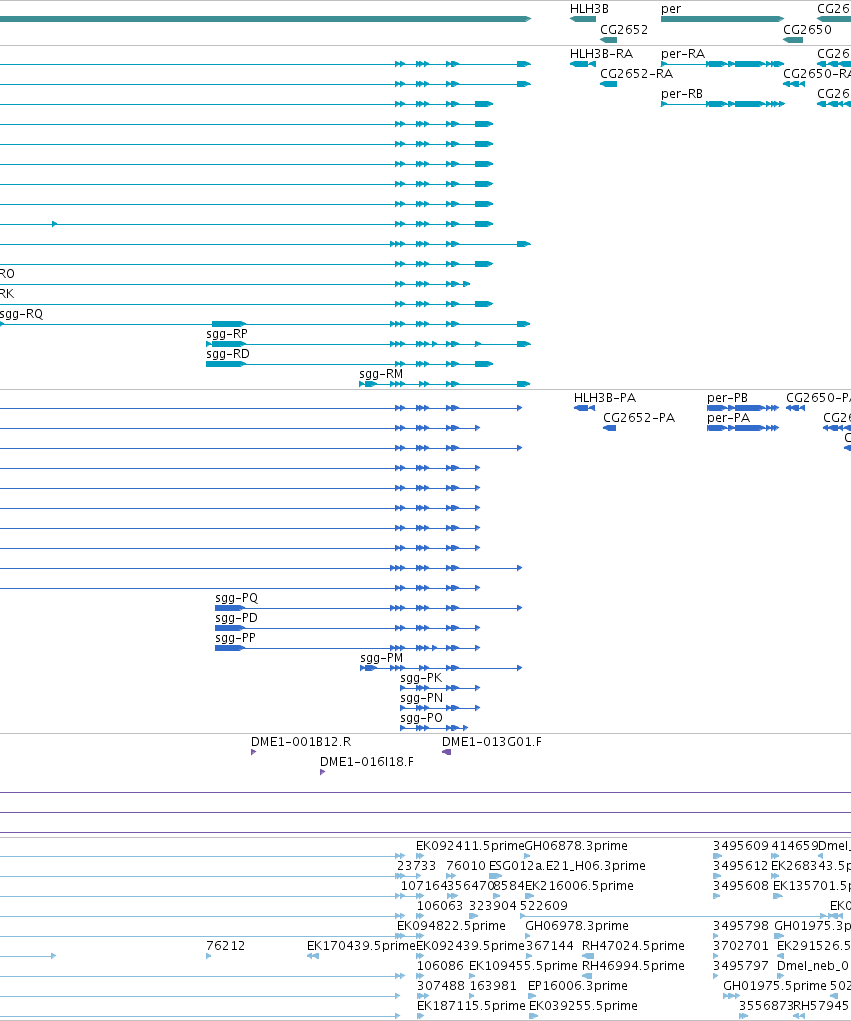Select the teal HLH3B gene arrow glyph
Viewport: 851px width, 1021px height.
583,19
